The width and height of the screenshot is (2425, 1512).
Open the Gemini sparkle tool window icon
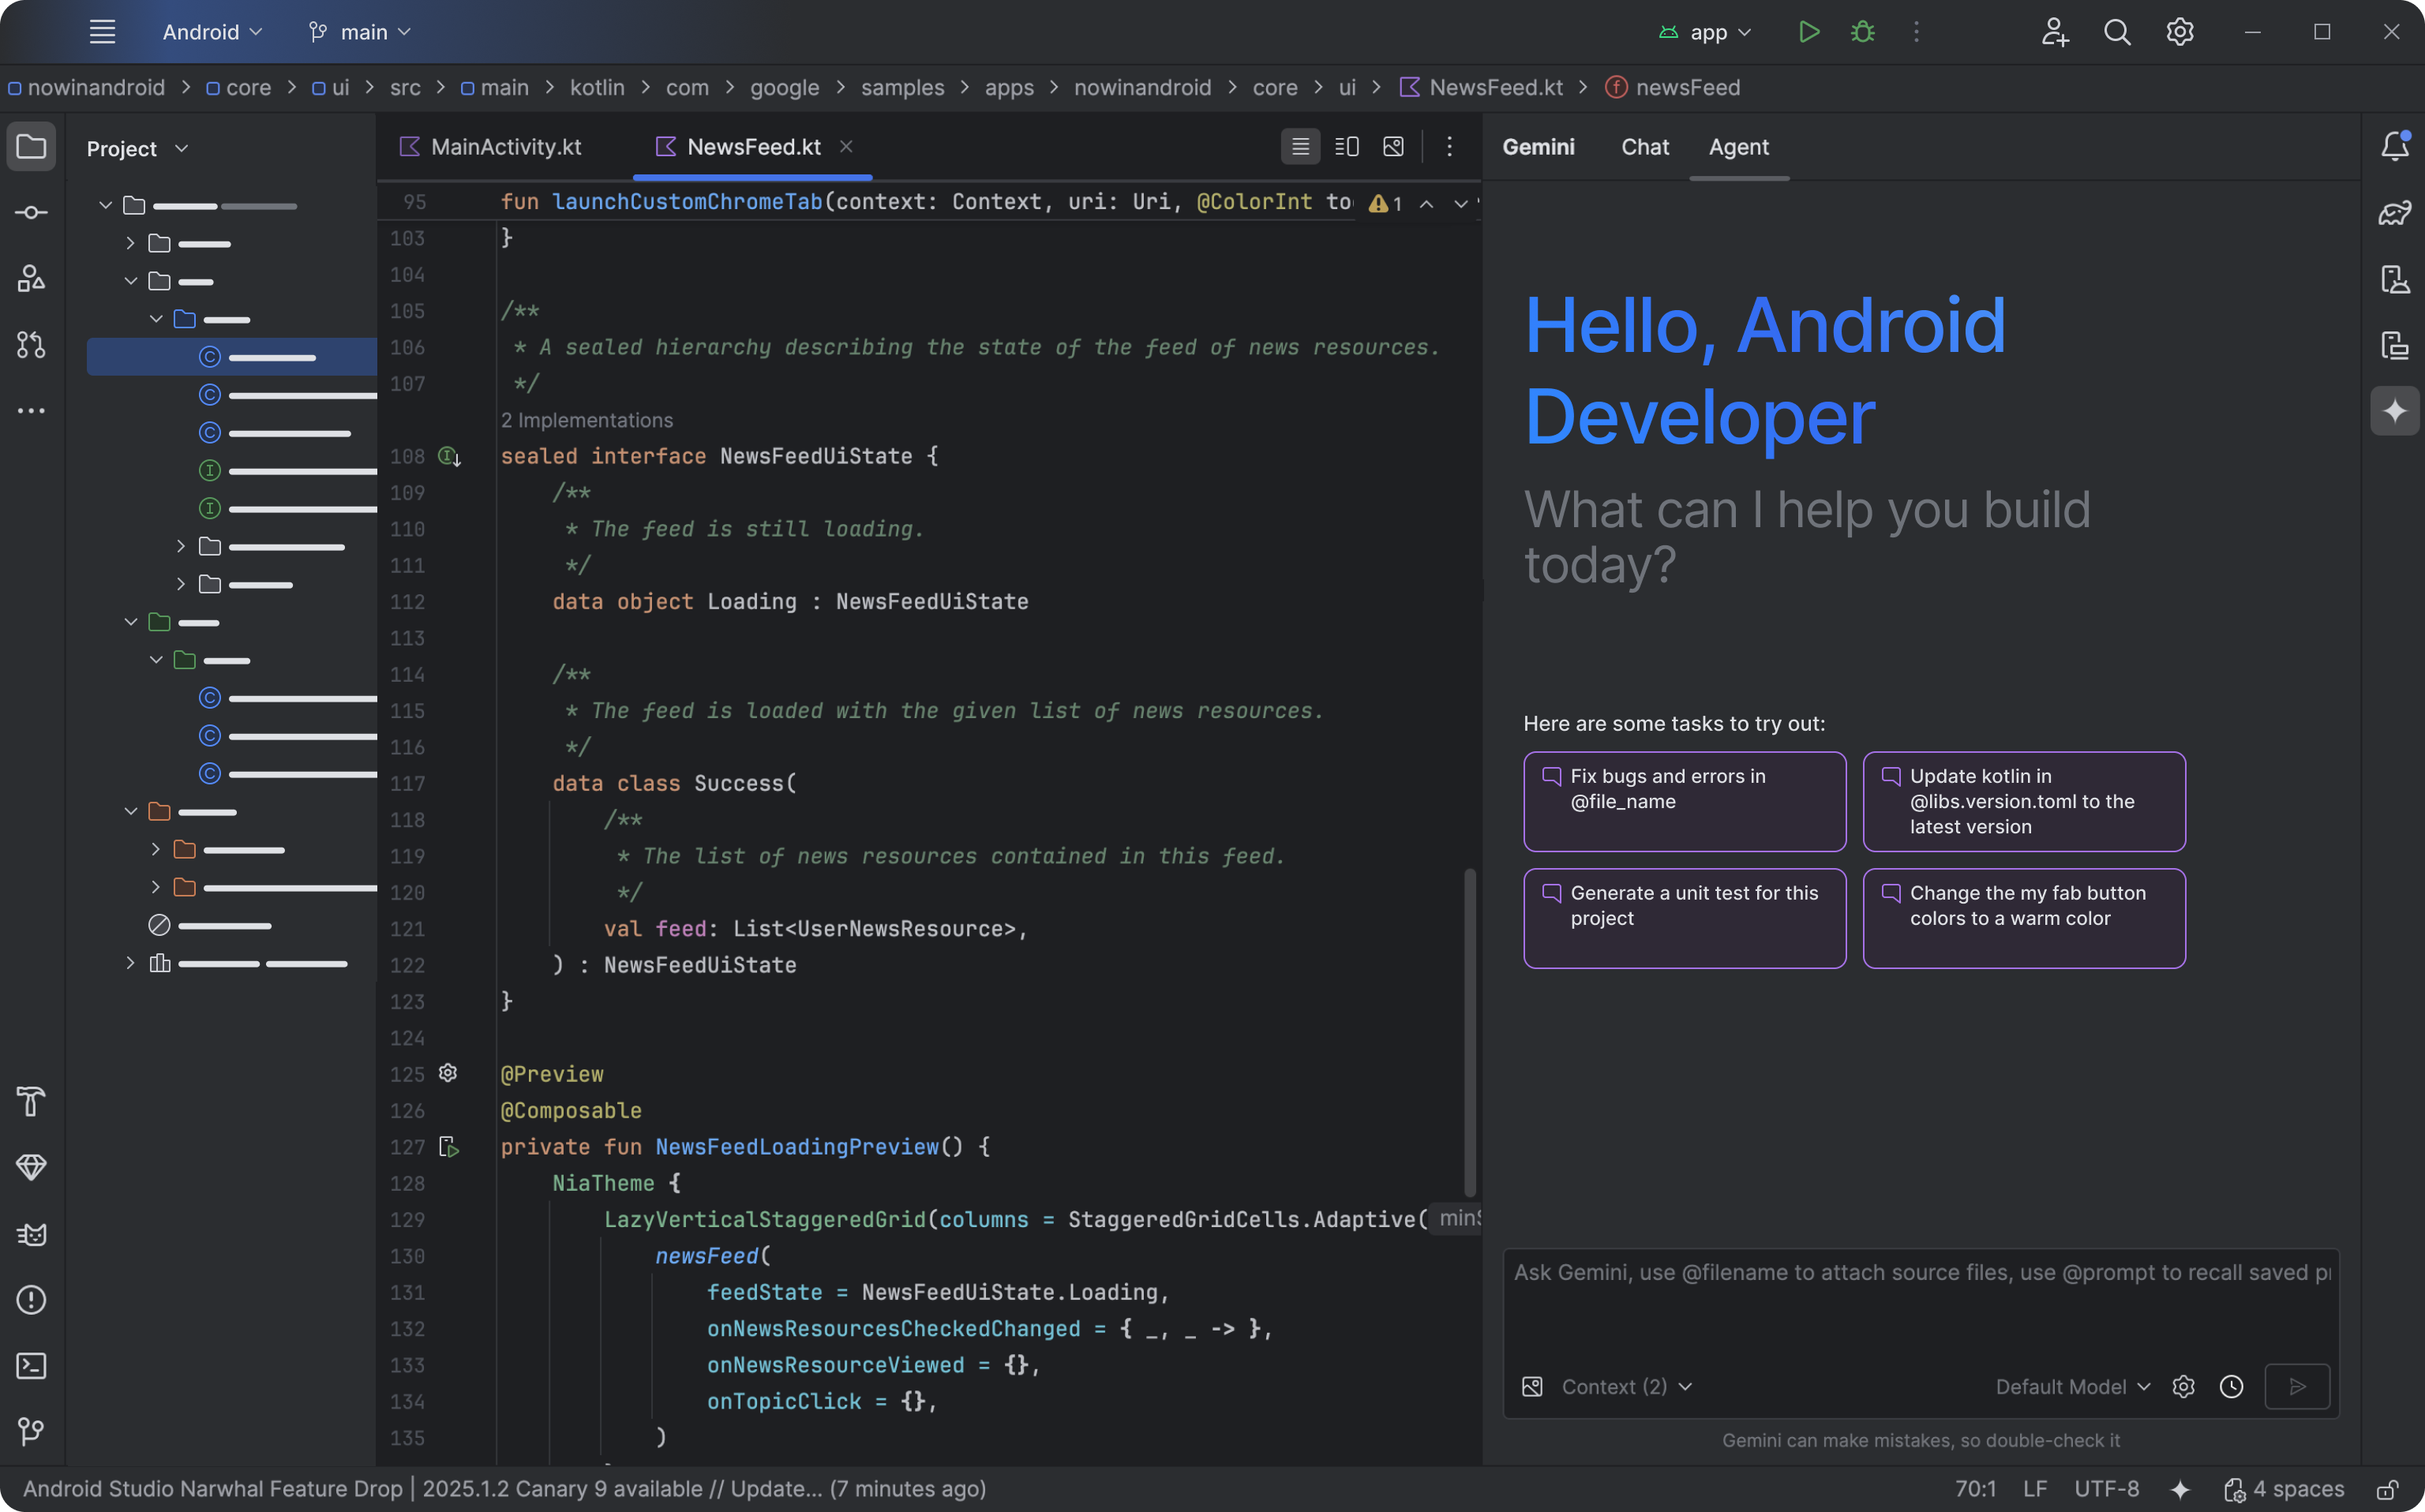(x=2394, y=411)
